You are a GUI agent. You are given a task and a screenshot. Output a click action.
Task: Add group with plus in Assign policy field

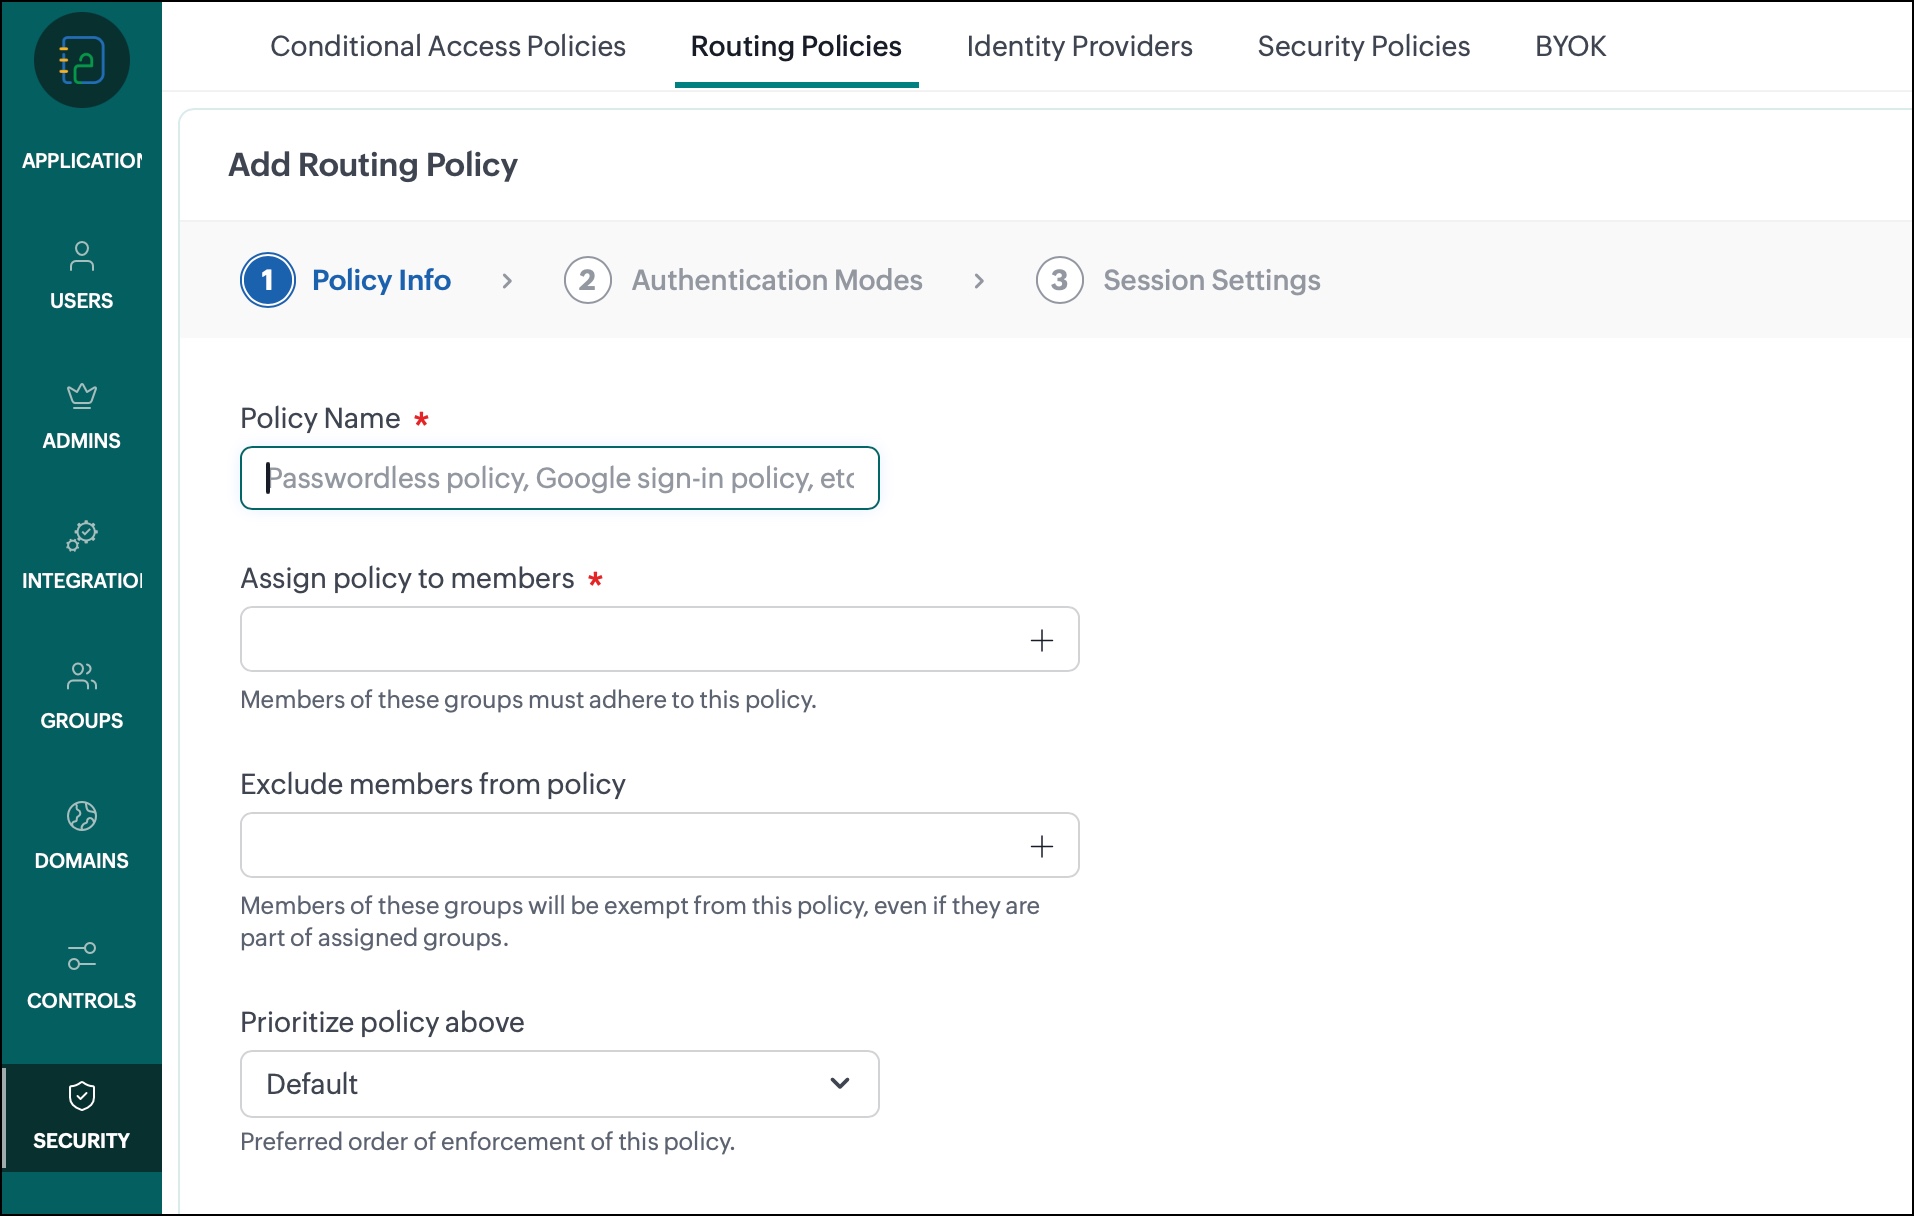pyautogui.click(x=1041, y=640)
